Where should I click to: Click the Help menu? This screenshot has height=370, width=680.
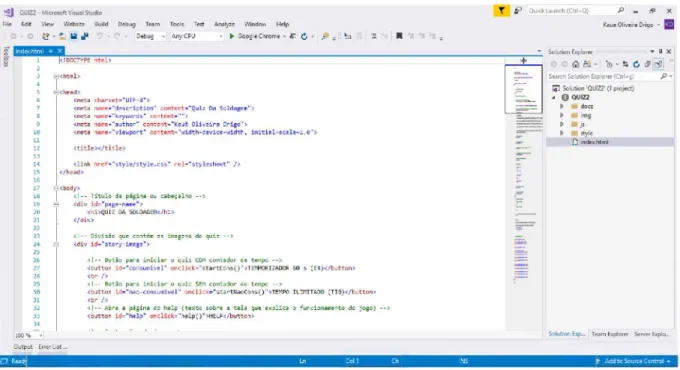282,24
